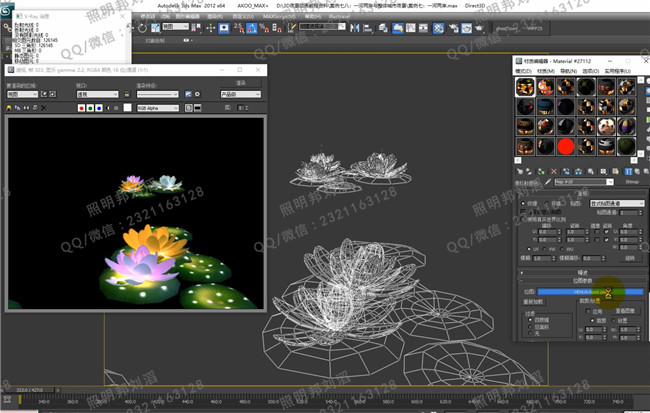Click the bitmap file path button
This screenshot has width=650, height=413.
(x=590, y=292)
